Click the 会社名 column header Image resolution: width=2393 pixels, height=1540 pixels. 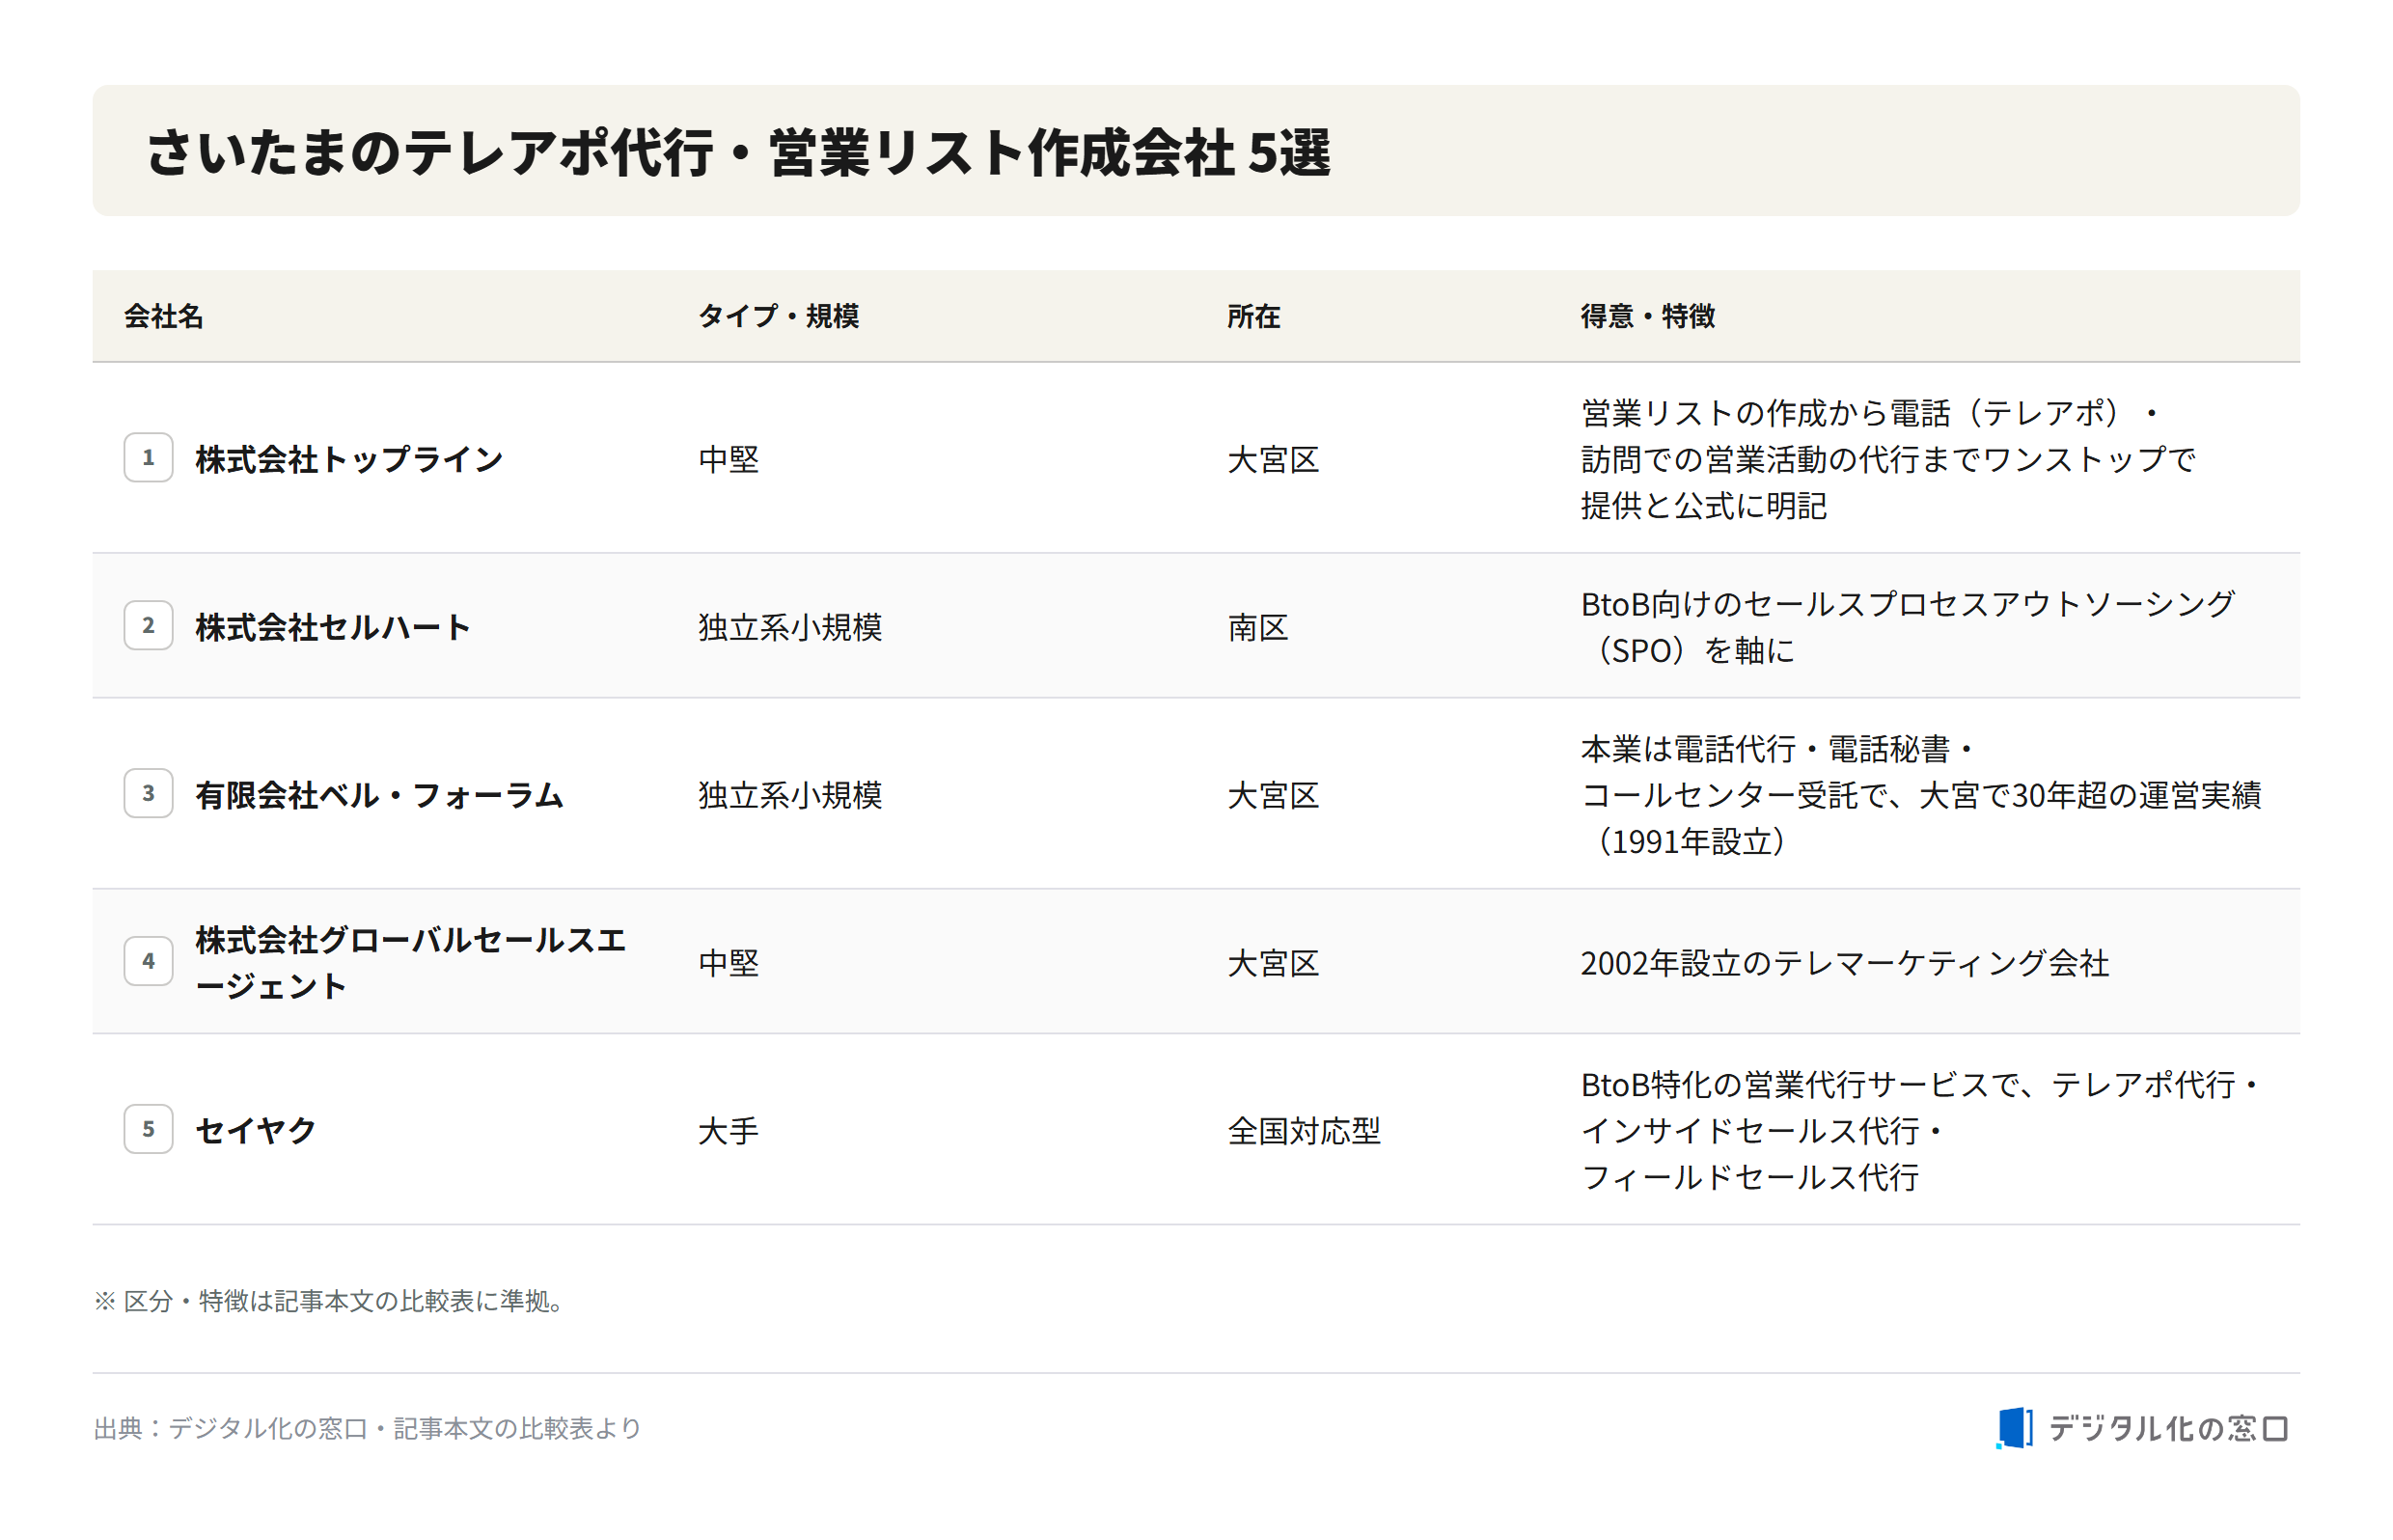point(164,316)
